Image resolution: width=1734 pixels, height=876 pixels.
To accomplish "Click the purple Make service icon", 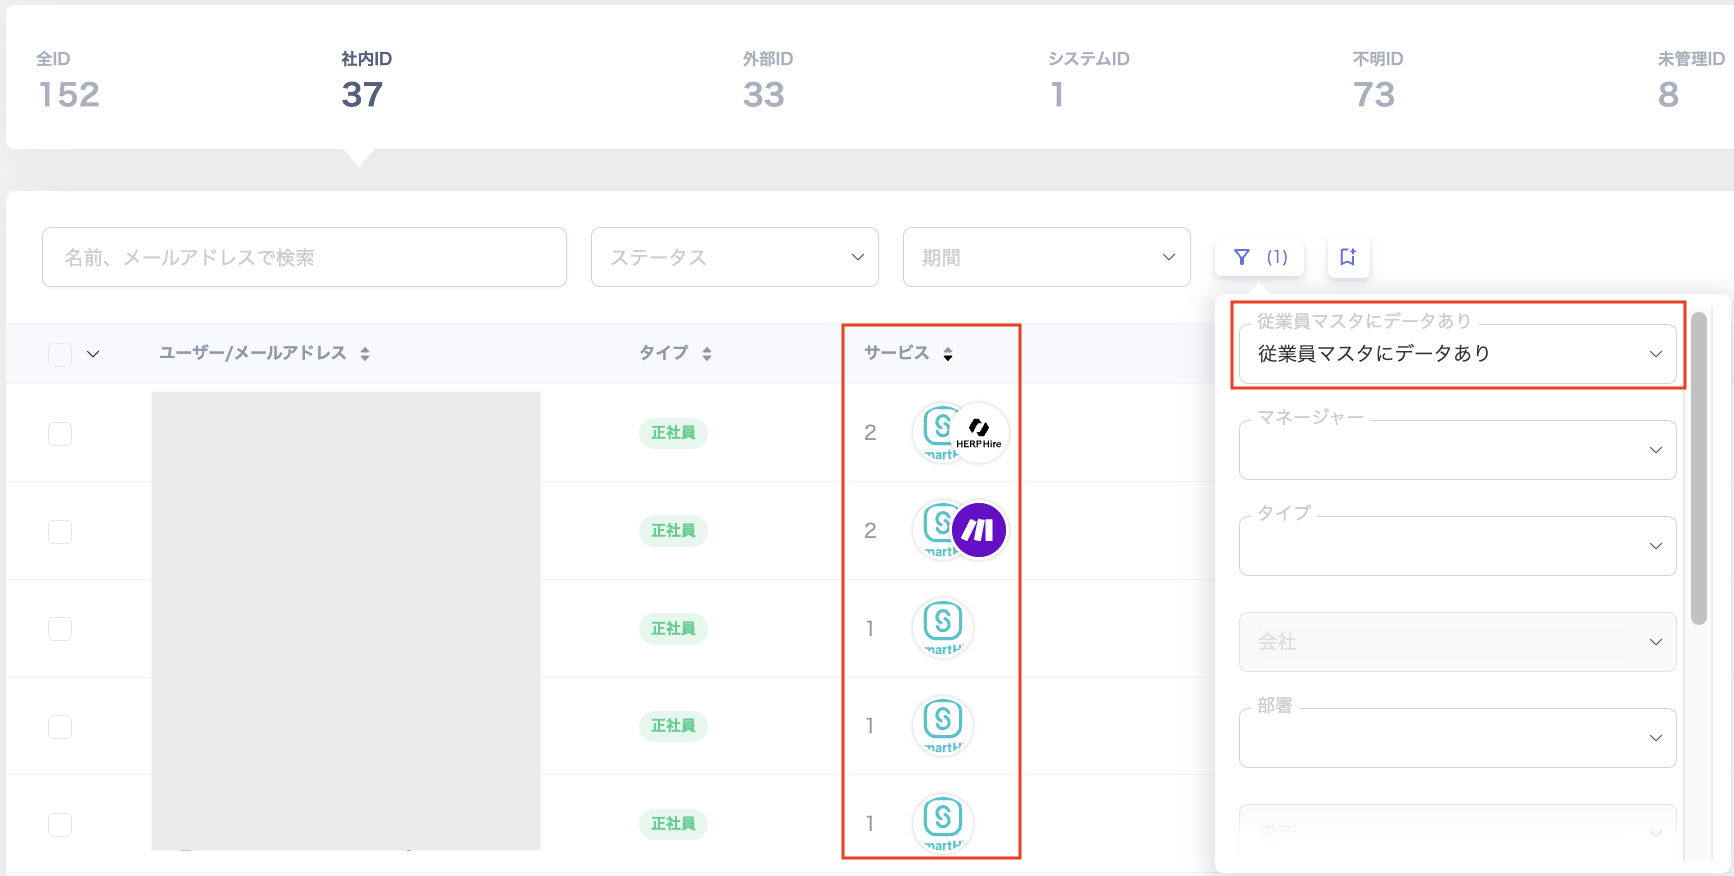I will tap(979, 530).
